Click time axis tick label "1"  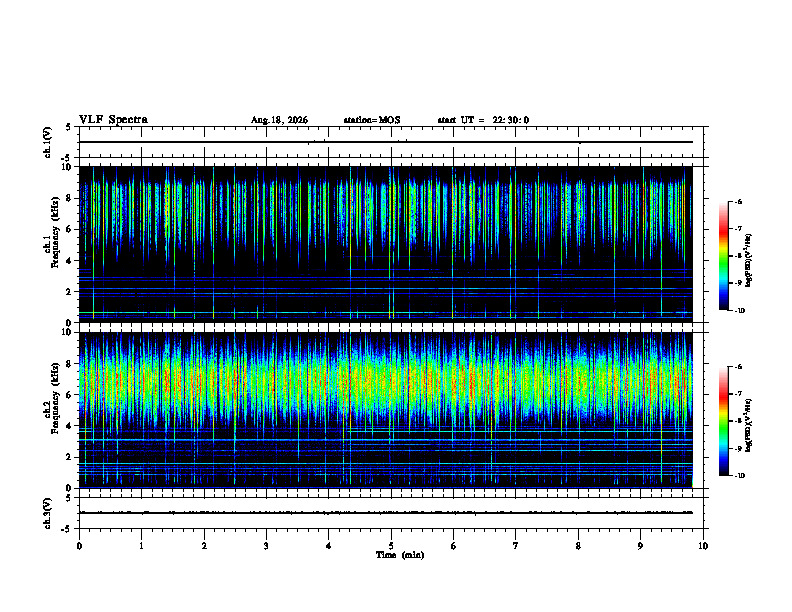pos(141,546)
